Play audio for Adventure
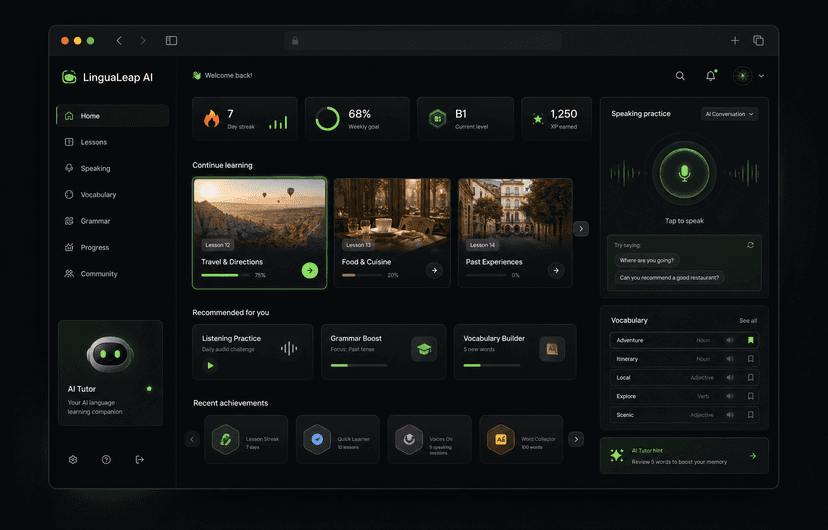Screen dimensions: 828x530 [x=730, y=340]
